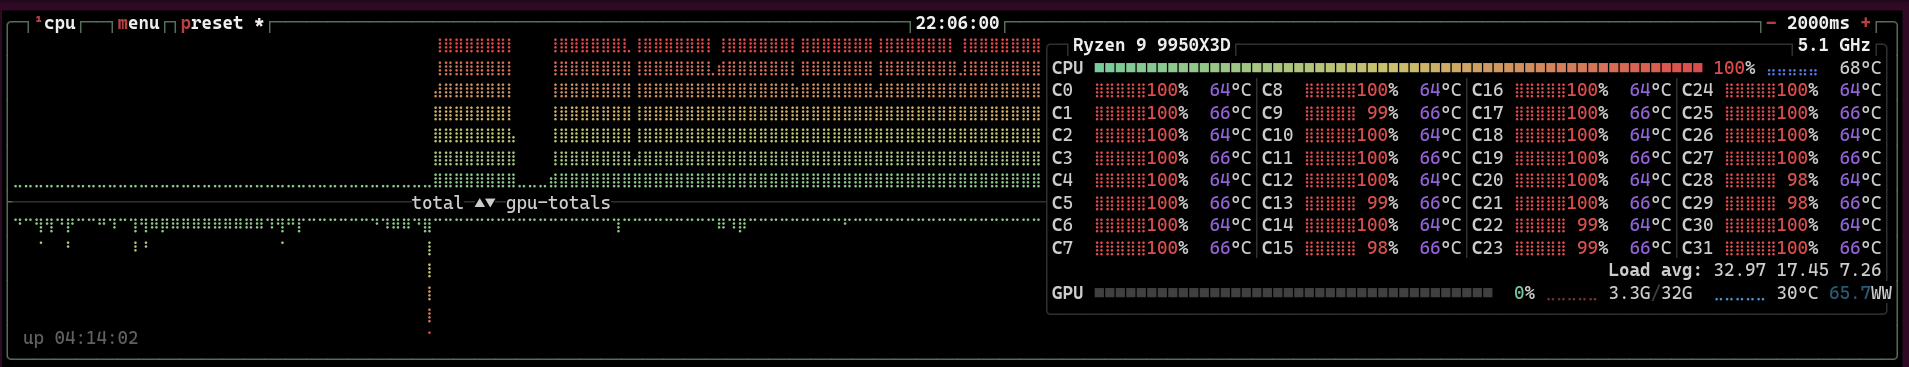Click the C13 core 99% value

(1382, 203)
